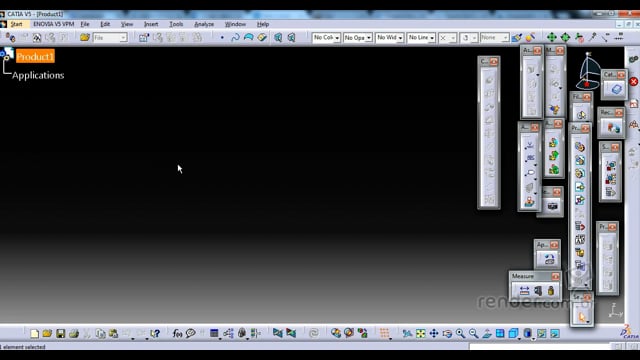Click the Select arrow tool in Select toolbar
Screen dimensions: 640x360
point(582,317)
